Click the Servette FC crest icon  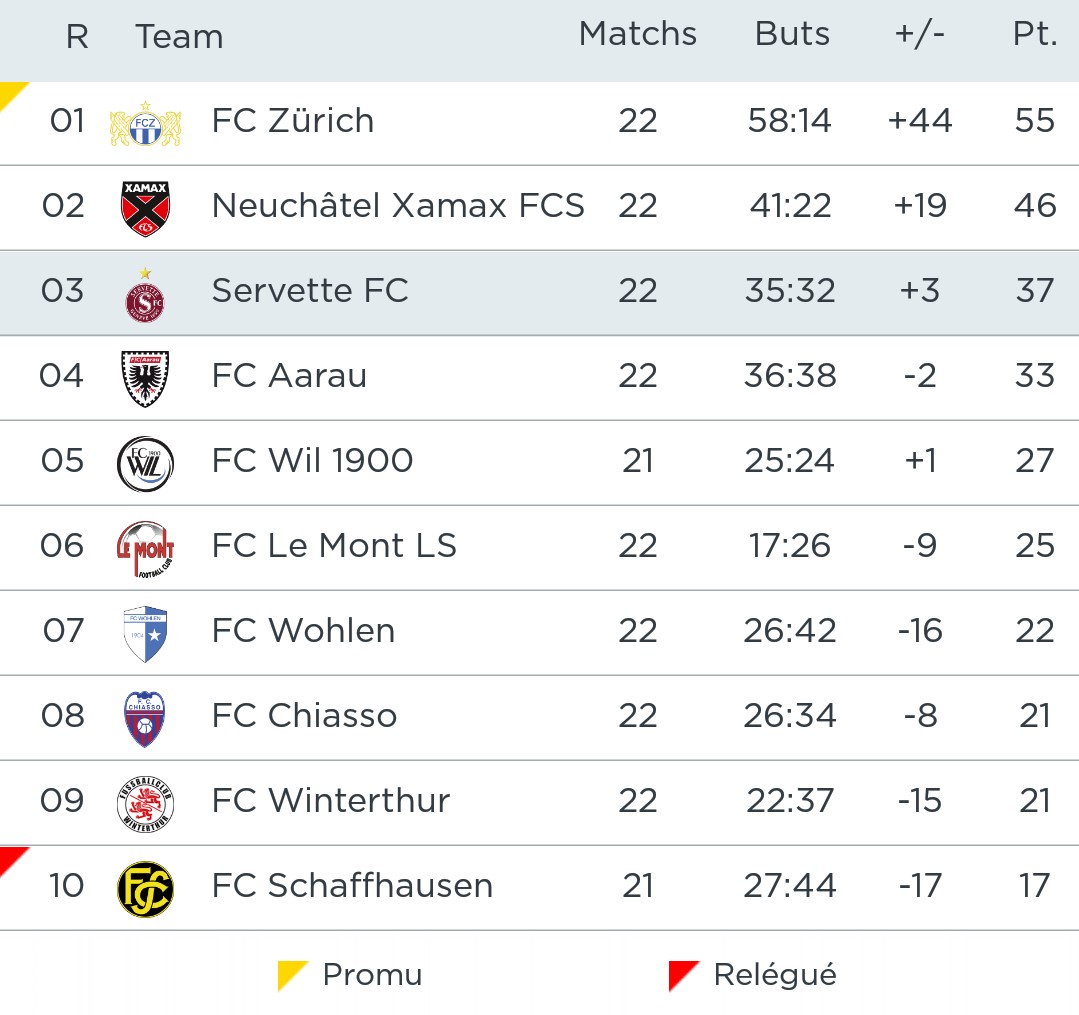click(145, 294)
